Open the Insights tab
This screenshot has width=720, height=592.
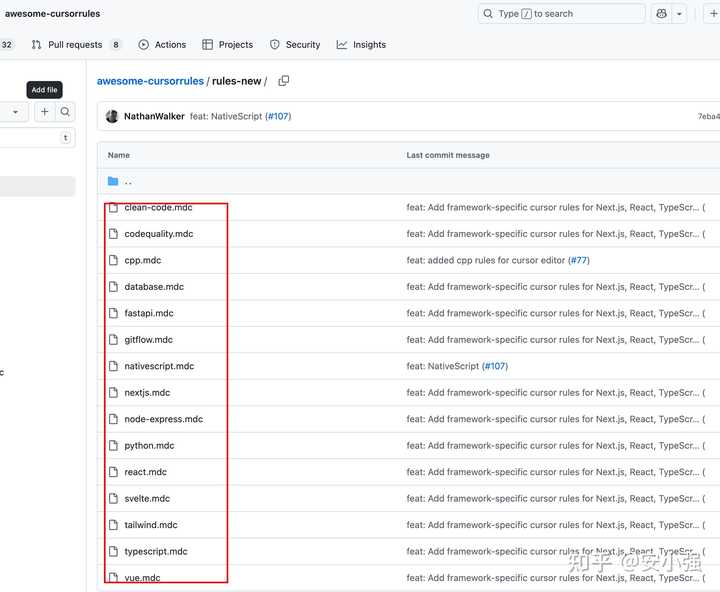click(x=361, y=45)
